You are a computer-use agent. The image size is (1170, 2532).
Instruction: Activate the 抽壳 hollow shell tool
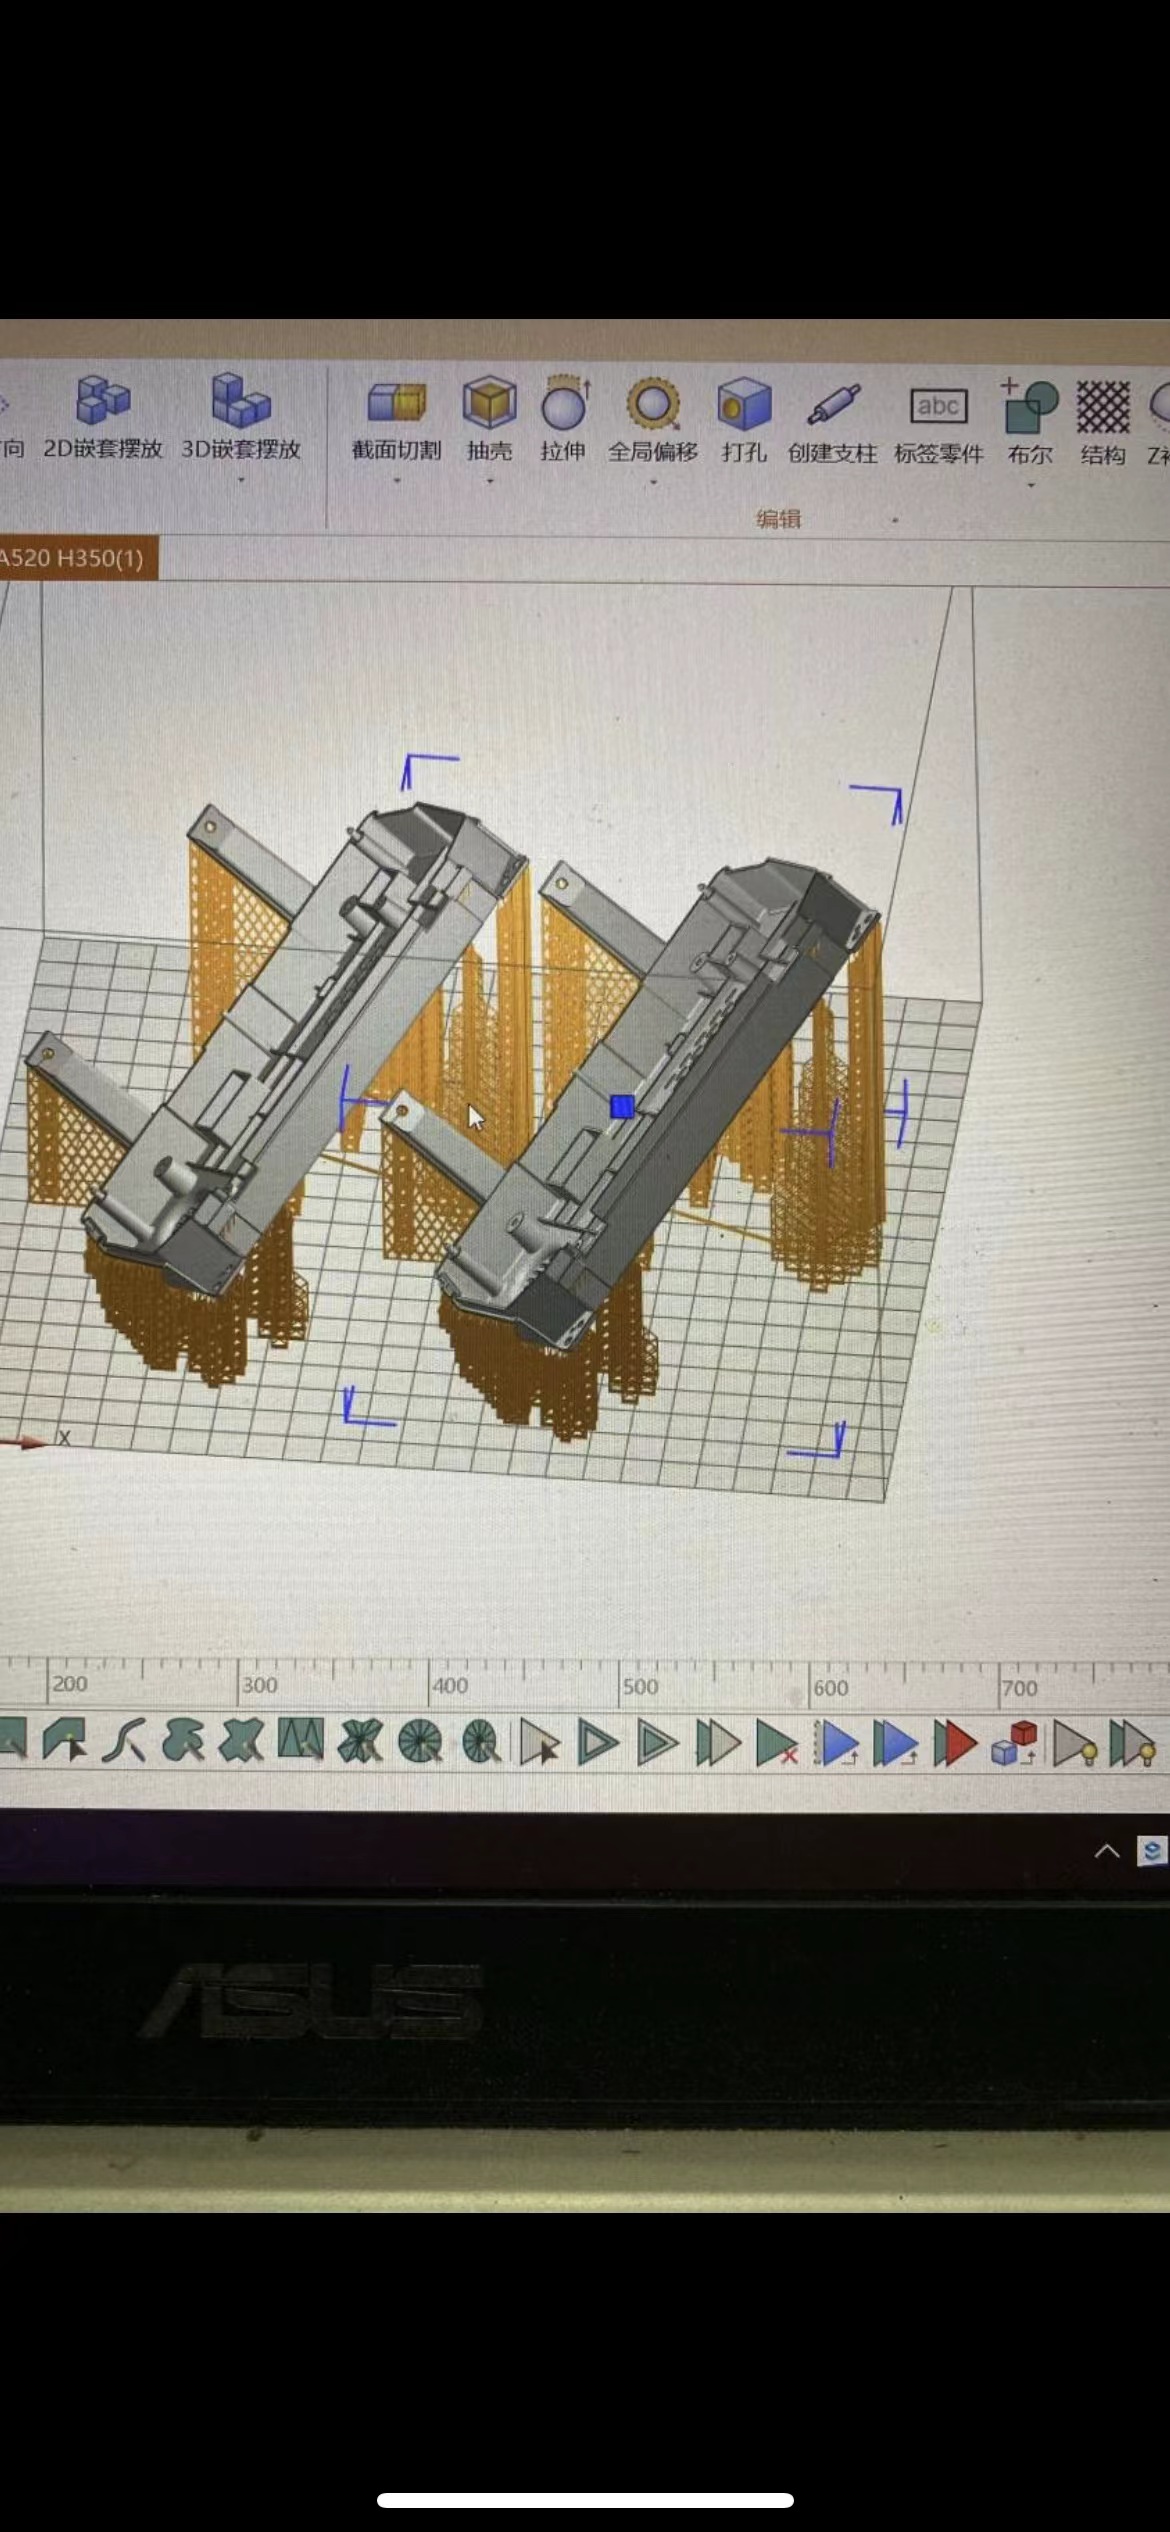click(489, 420)
